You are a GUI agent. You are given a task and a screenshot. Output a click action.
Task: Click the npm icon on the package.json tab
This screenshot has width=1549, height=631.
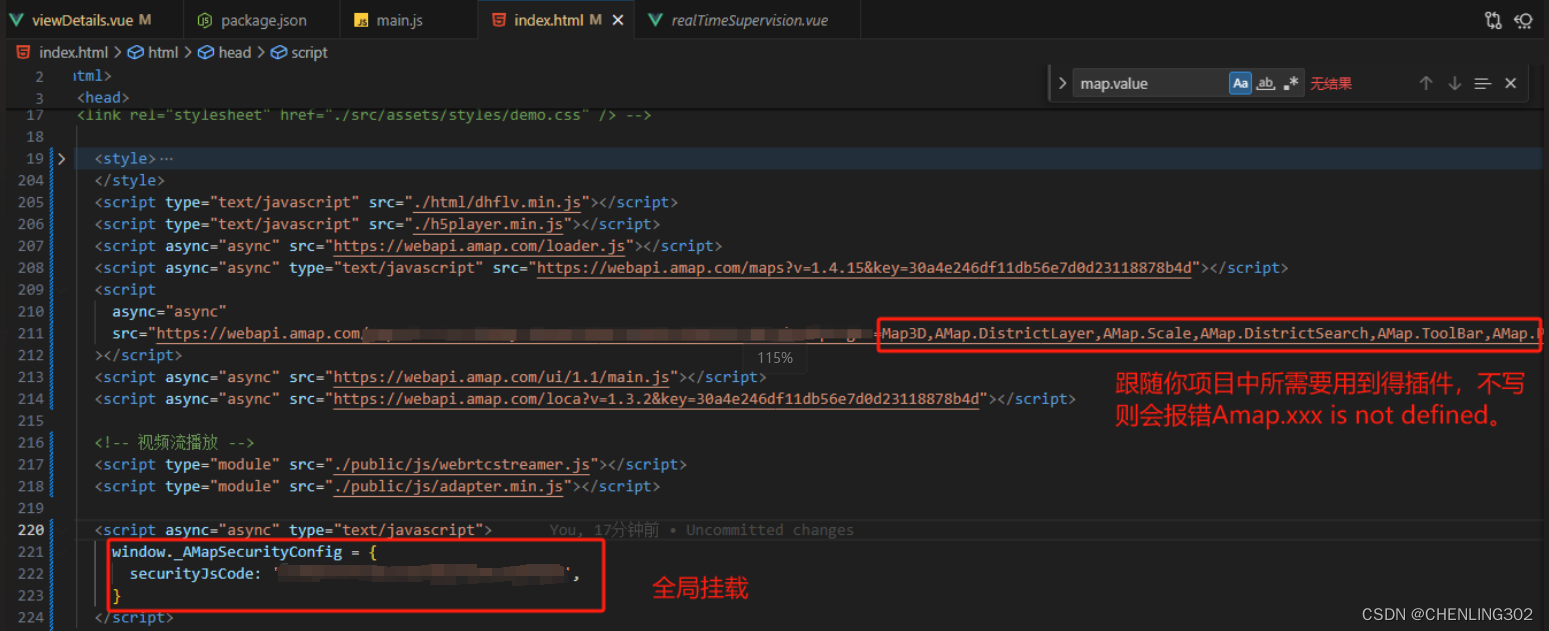coord(204,20)
